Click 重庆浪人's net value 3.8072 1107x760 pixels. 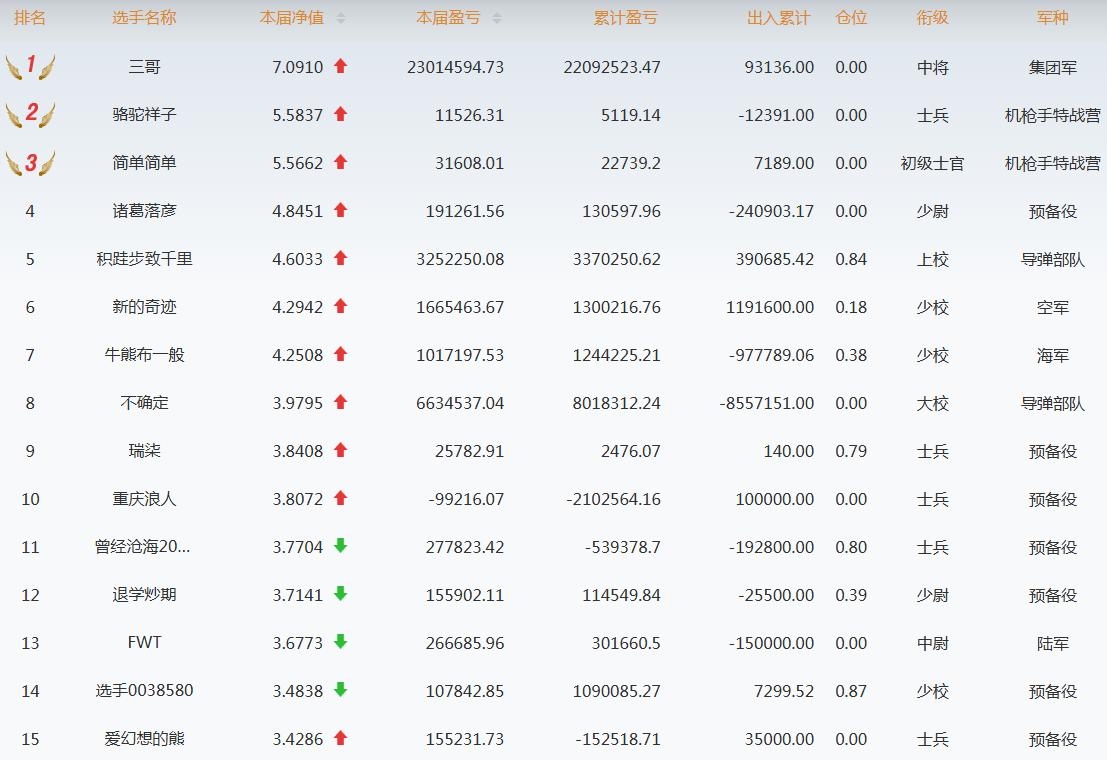tap(298, 499)
